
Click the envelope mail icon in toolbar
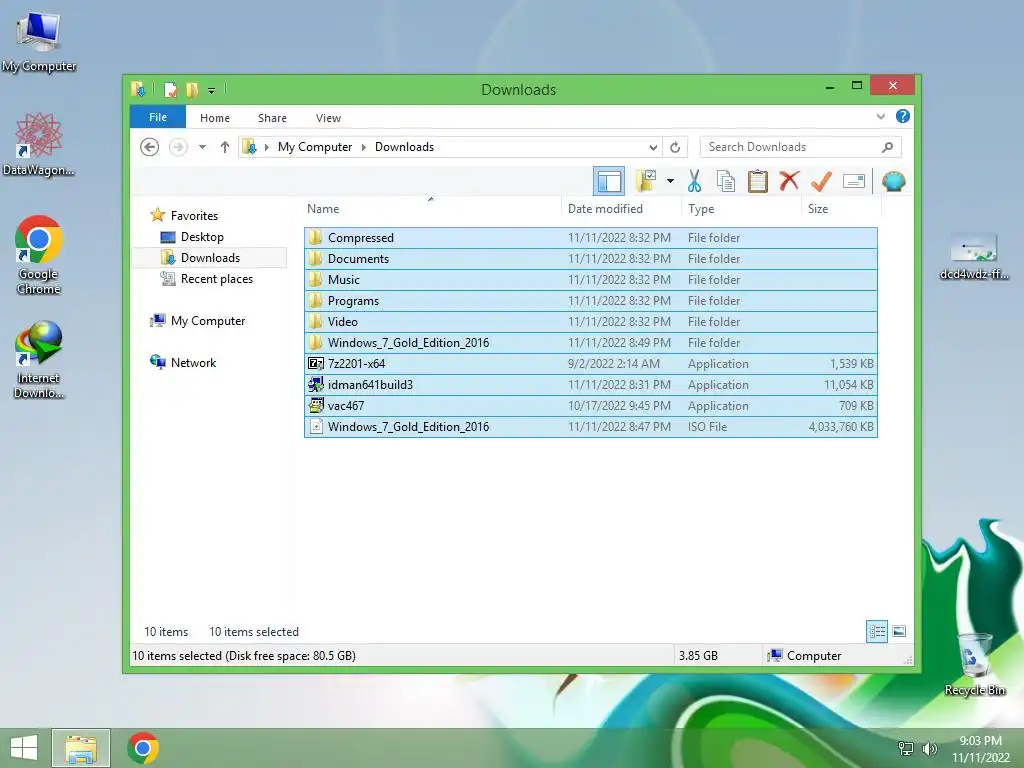coord(854,181)
